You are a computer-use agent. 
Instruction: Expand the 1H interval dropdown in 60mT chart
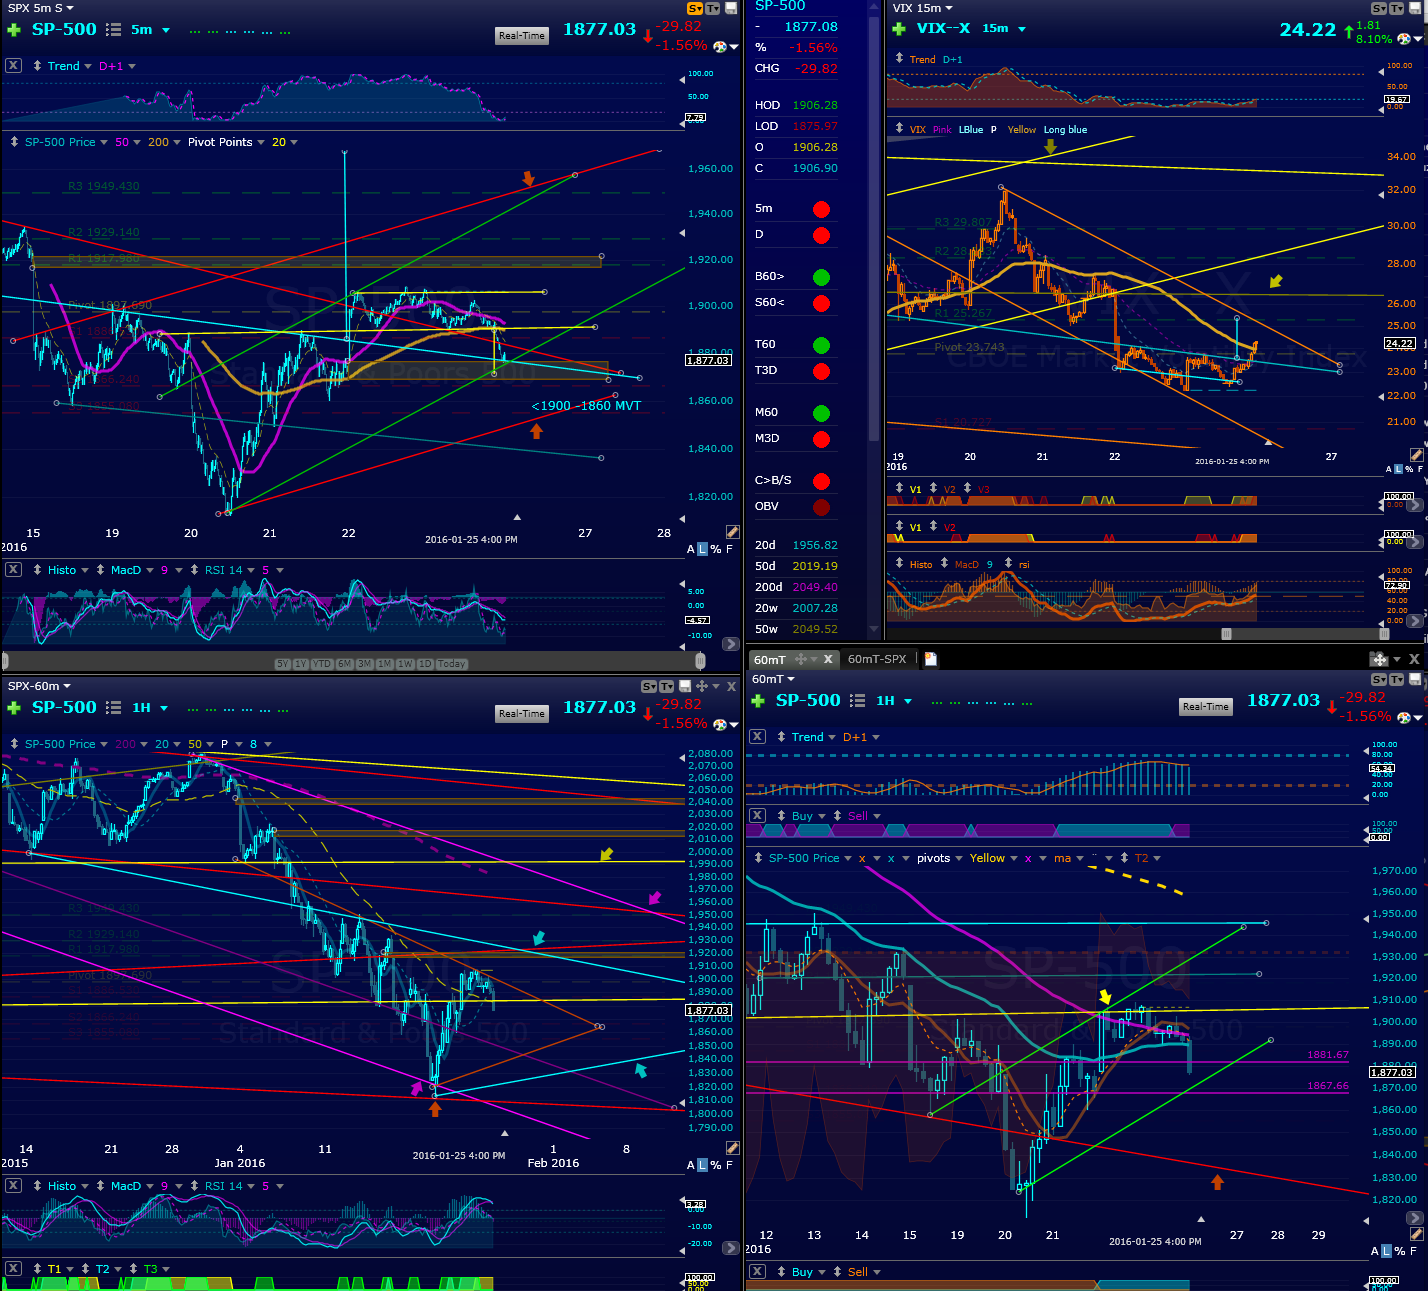point(908,701)
